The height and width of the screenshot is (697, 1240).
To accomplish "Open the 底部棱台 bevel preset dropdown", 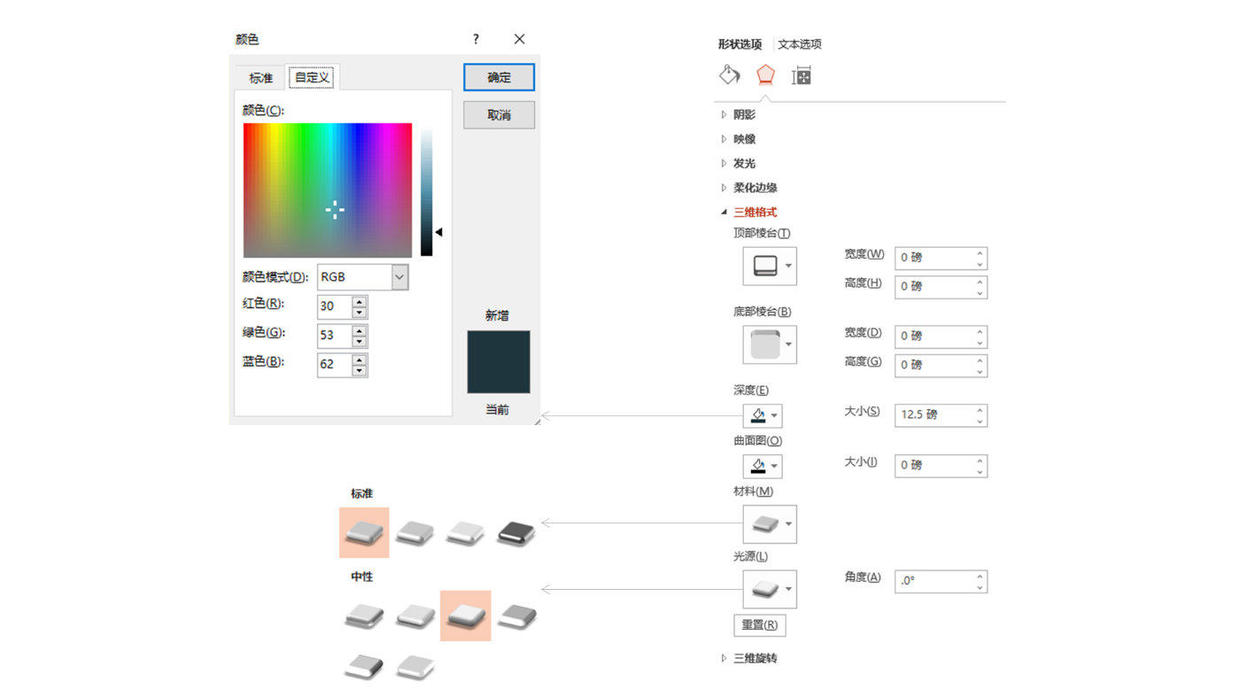I will pos(770,344).
